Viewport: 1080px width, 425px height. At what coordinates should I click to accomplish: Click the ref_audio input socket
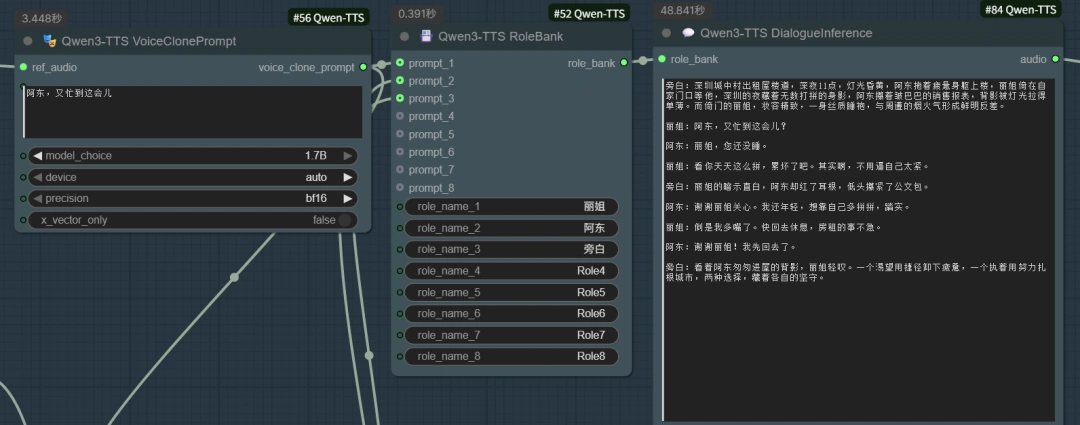[x=23, y=67]
